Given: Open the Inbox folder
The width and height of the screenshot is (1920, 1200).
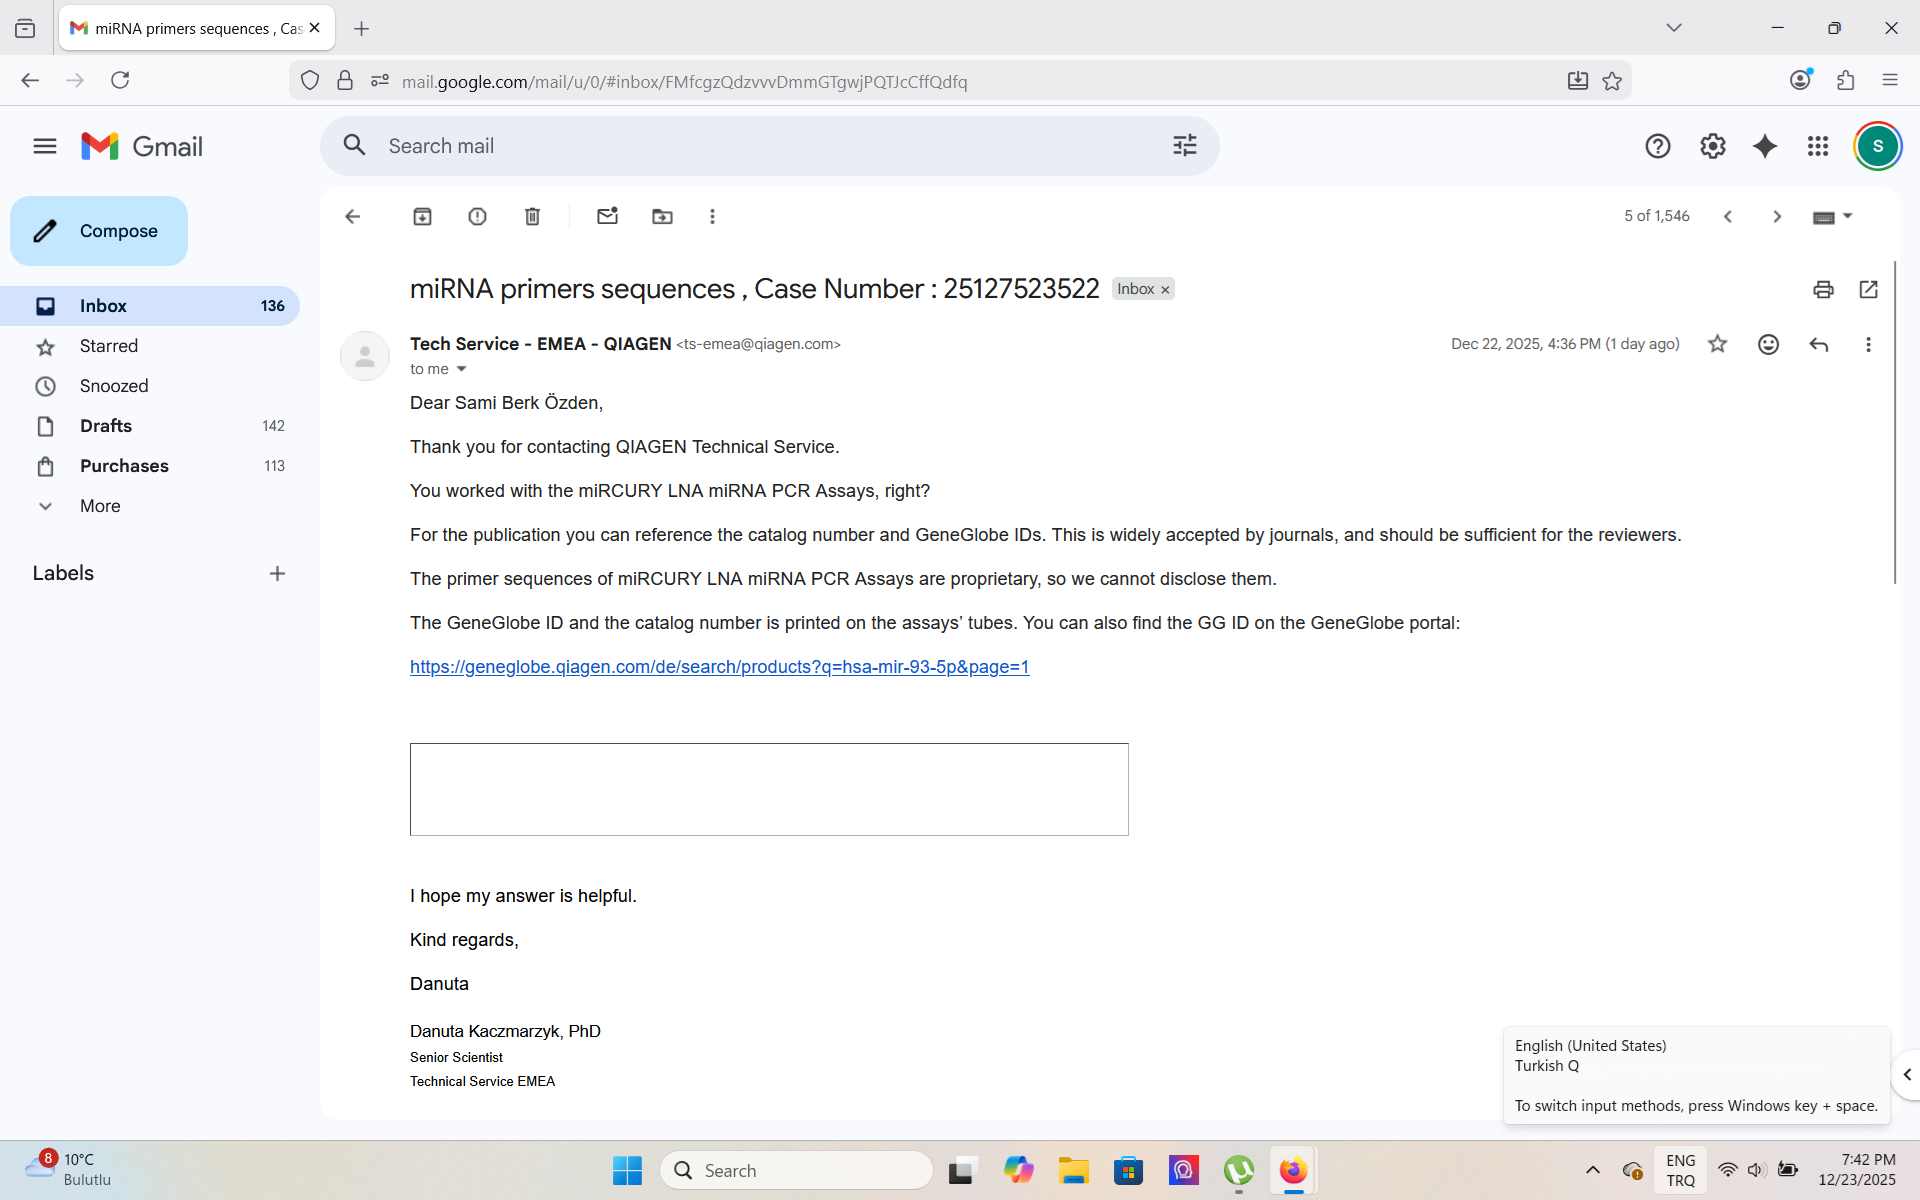Looking at the screenshot, I should point(150,306).
